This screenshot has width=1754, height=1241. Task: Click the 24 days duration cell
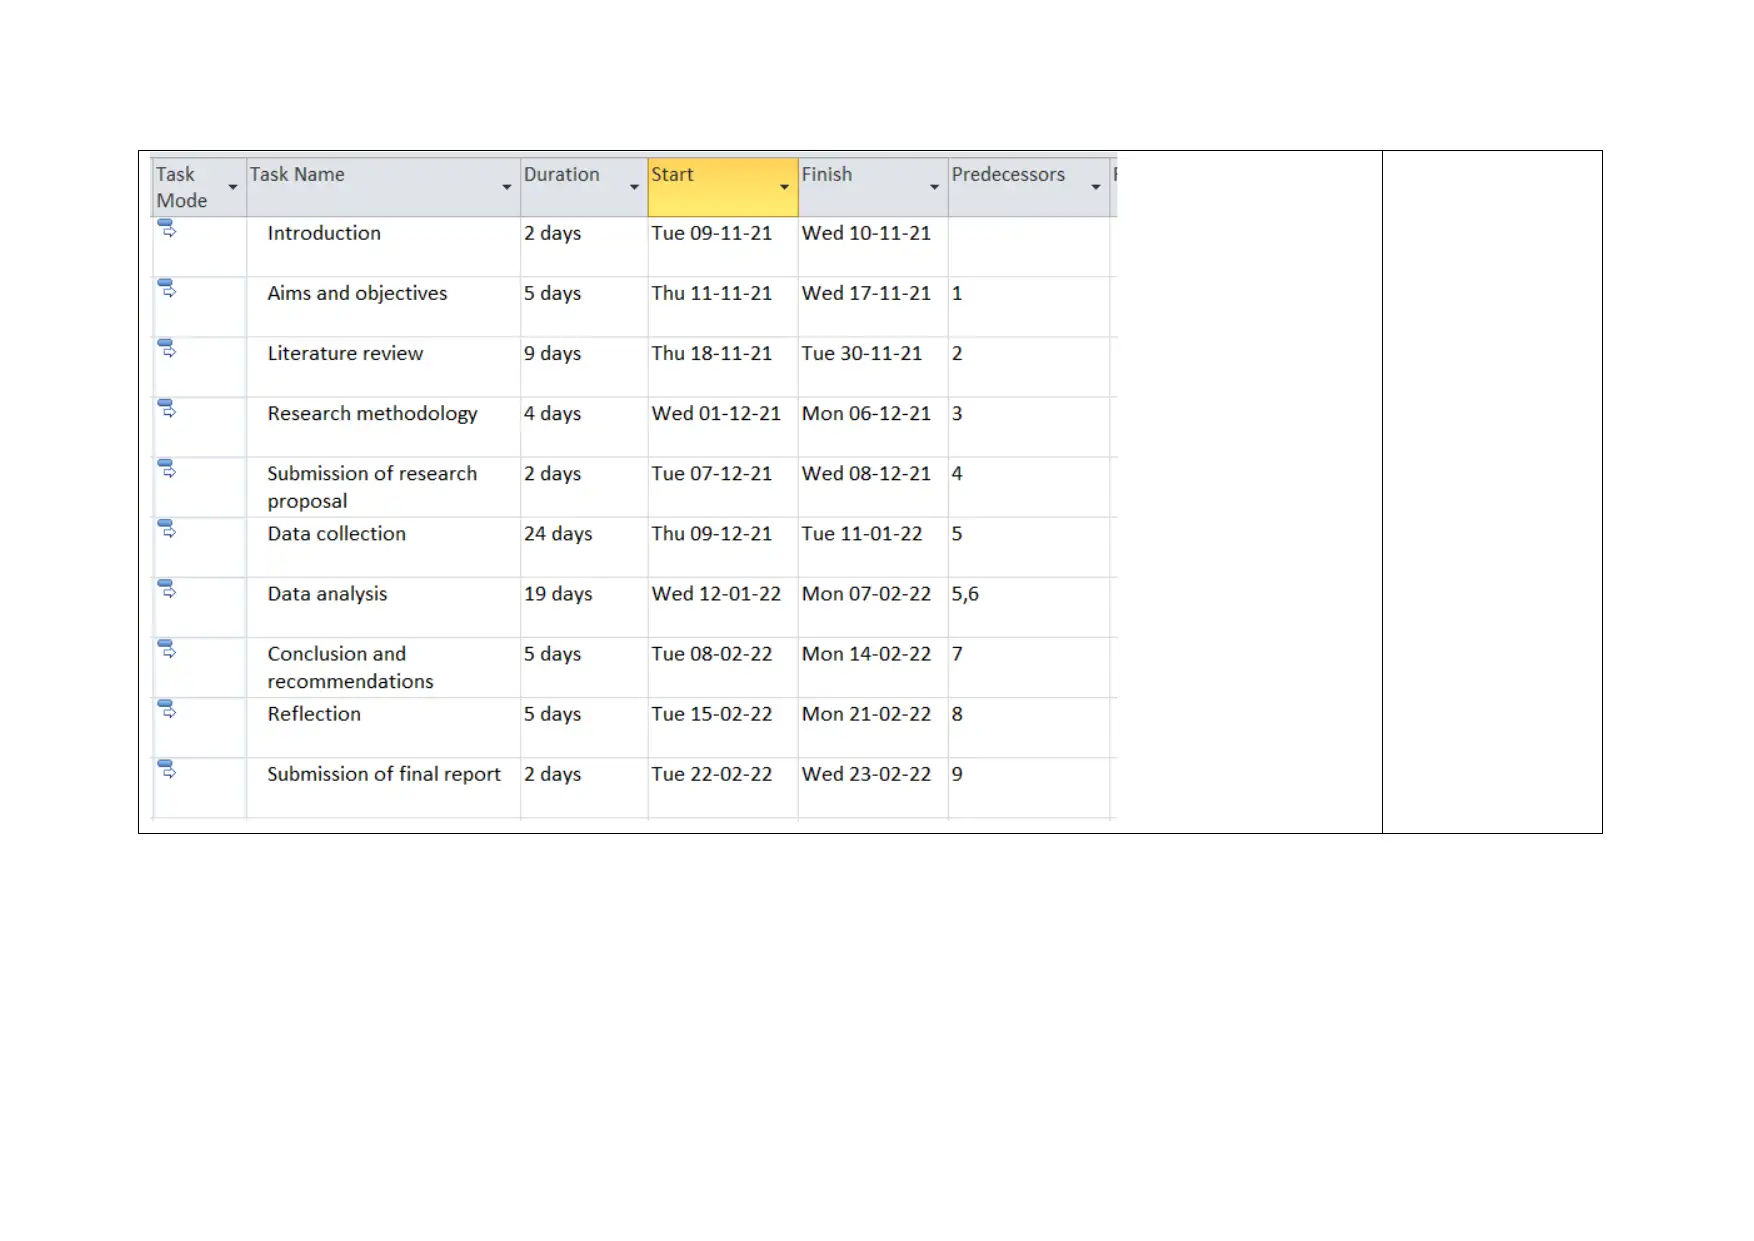coord(584,547)
